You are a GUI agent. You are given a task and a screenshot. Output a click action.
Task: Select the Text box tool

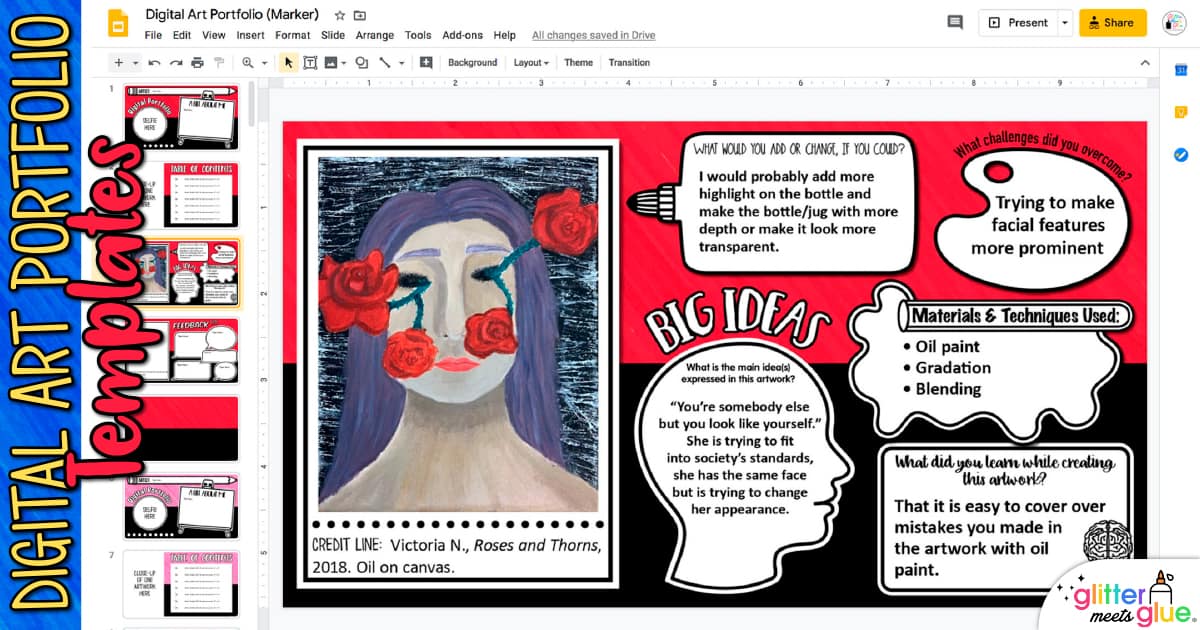click(311, 62)
